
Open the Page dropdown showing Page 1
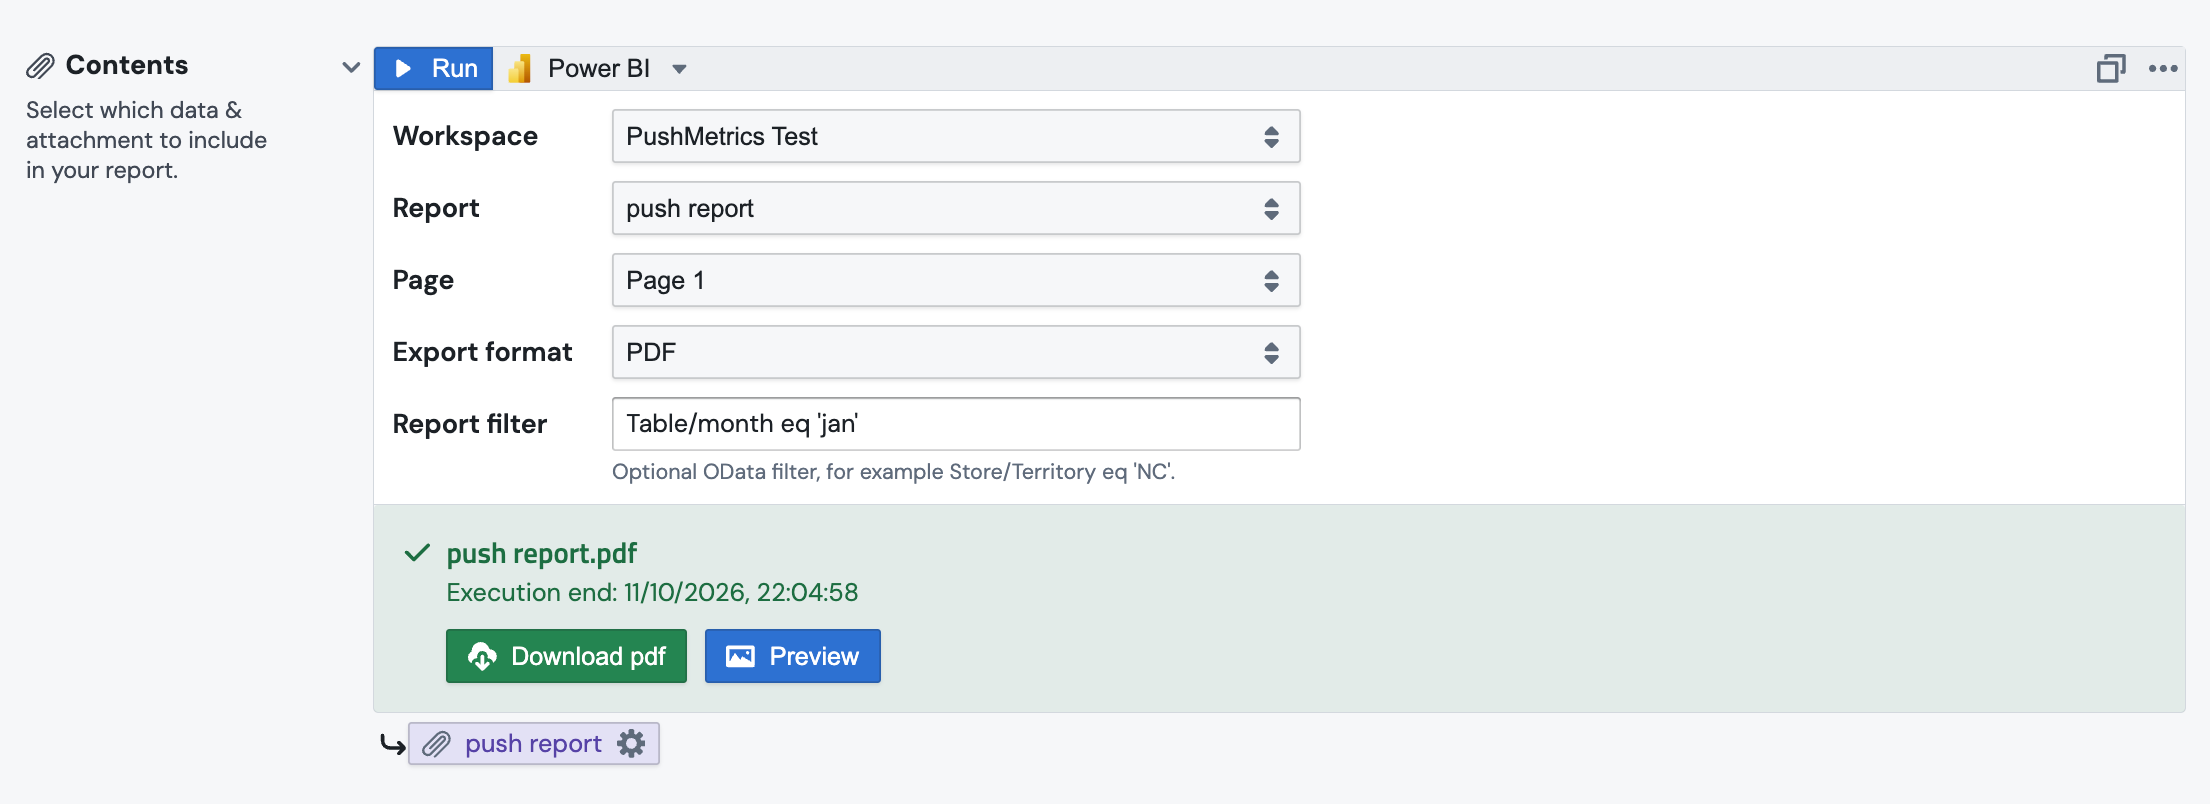[x=956, y=280]
